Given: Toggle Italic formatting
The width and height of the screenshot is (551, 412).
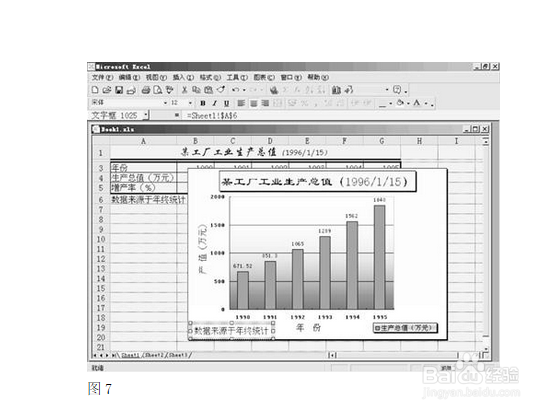Looking at the screenshot, I should (214, 103).
